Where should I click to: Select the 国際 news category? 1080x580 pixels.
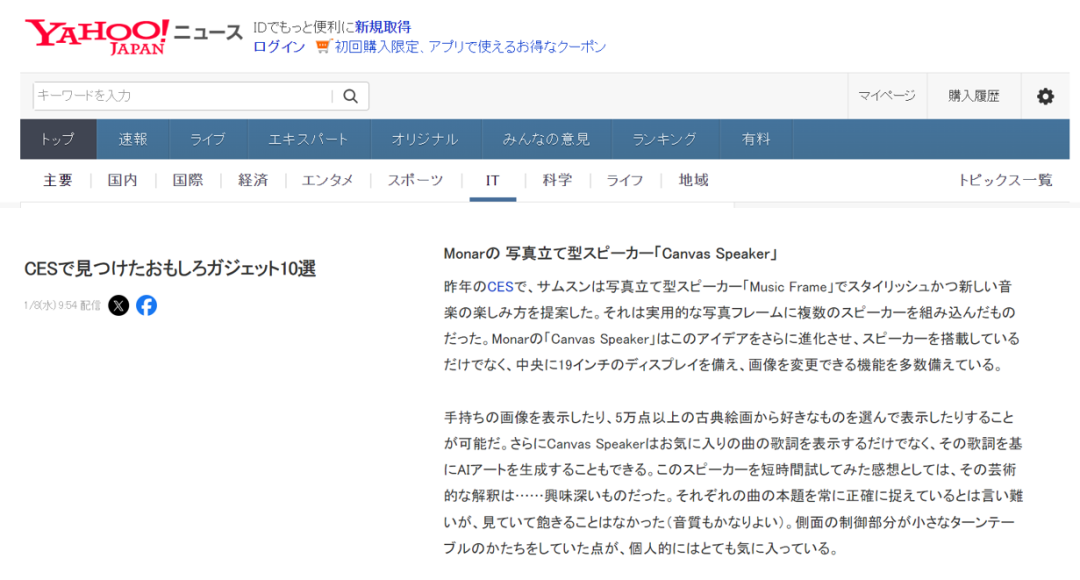188,180
